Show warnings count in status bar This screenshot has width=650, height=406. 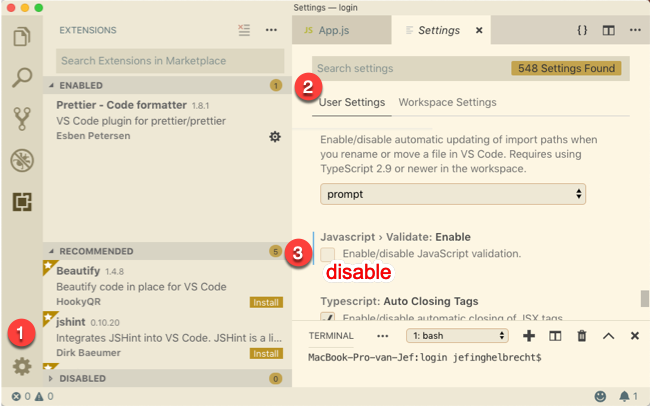(x=44, y=396)
